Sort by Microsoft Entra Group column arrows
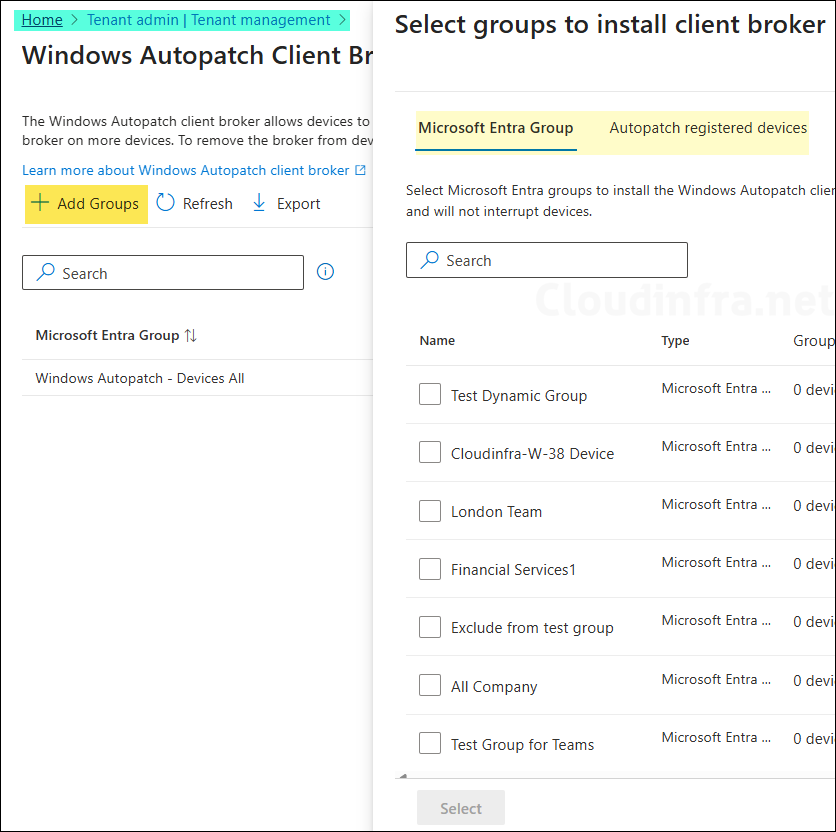The height and width of the screenshot is (832, 836). click(190, 336)
